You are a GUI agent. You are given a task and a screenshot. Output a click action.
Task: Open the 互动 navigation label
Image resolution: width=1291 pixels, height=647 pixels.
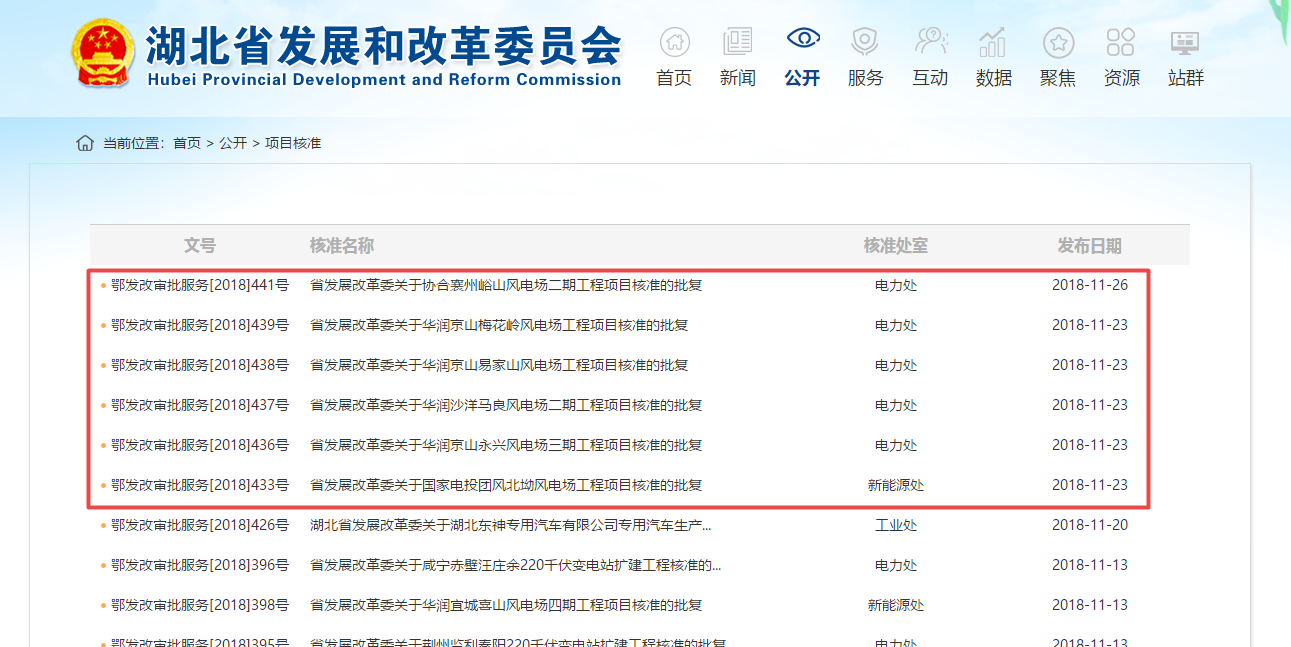click(x=930, y=78)
